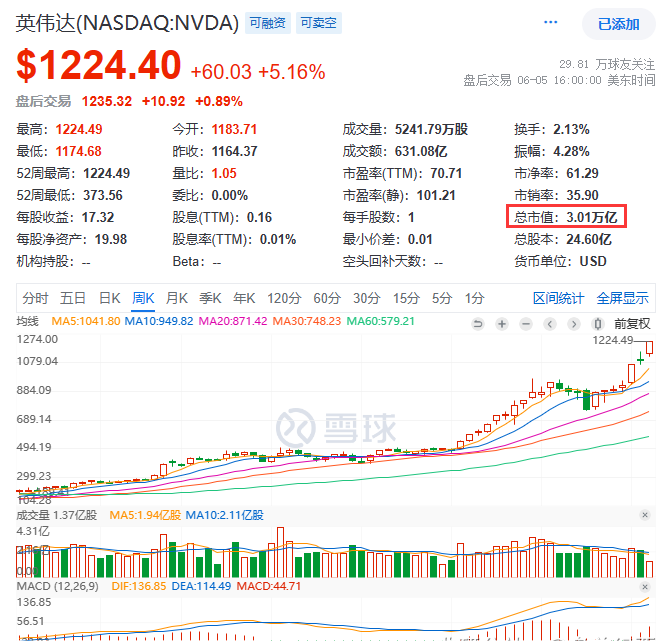Image resolution: width=671 pixels, height=641 pixels.
Task: Click MA30:748.23 moving average label
Action: [x=307, y=321]
